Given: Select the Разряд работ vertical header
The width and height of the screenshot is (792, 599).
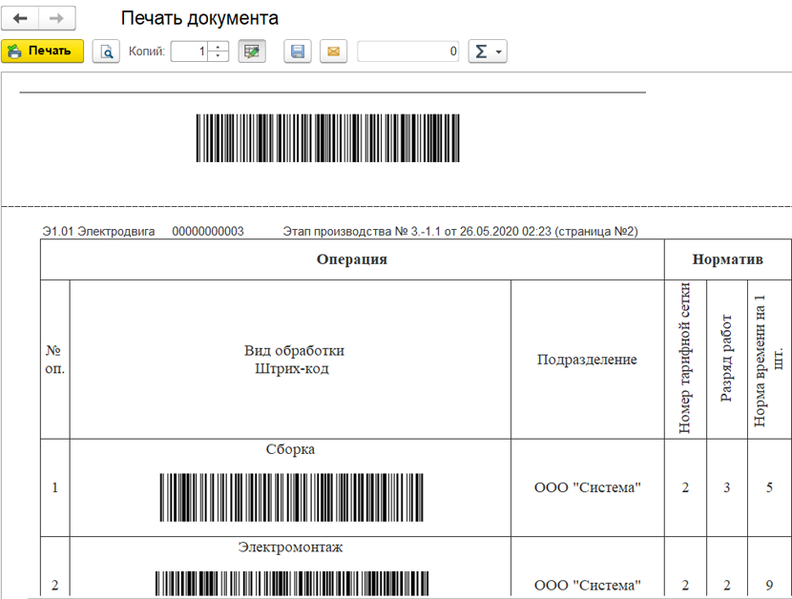Looking at the screenshot, I should pyautogui.click(x=726, y=359).
